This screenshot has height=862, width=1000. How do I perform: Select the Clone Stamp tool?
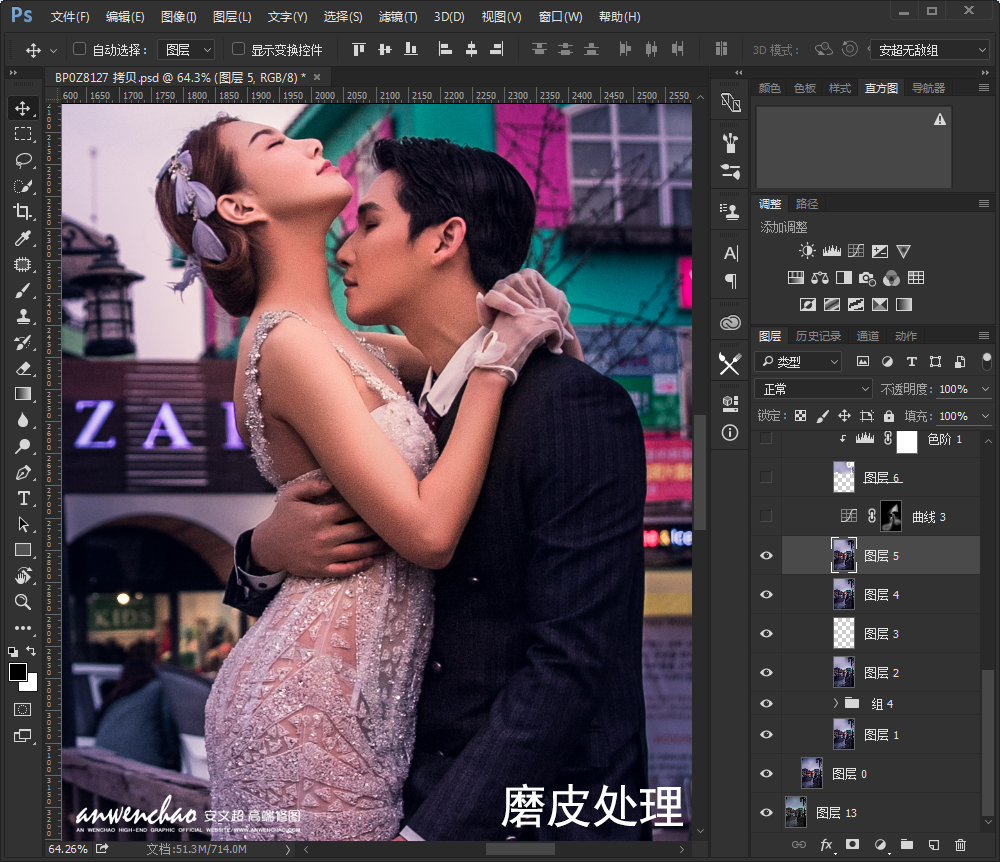pyautogui.click(x=23, y=316)
